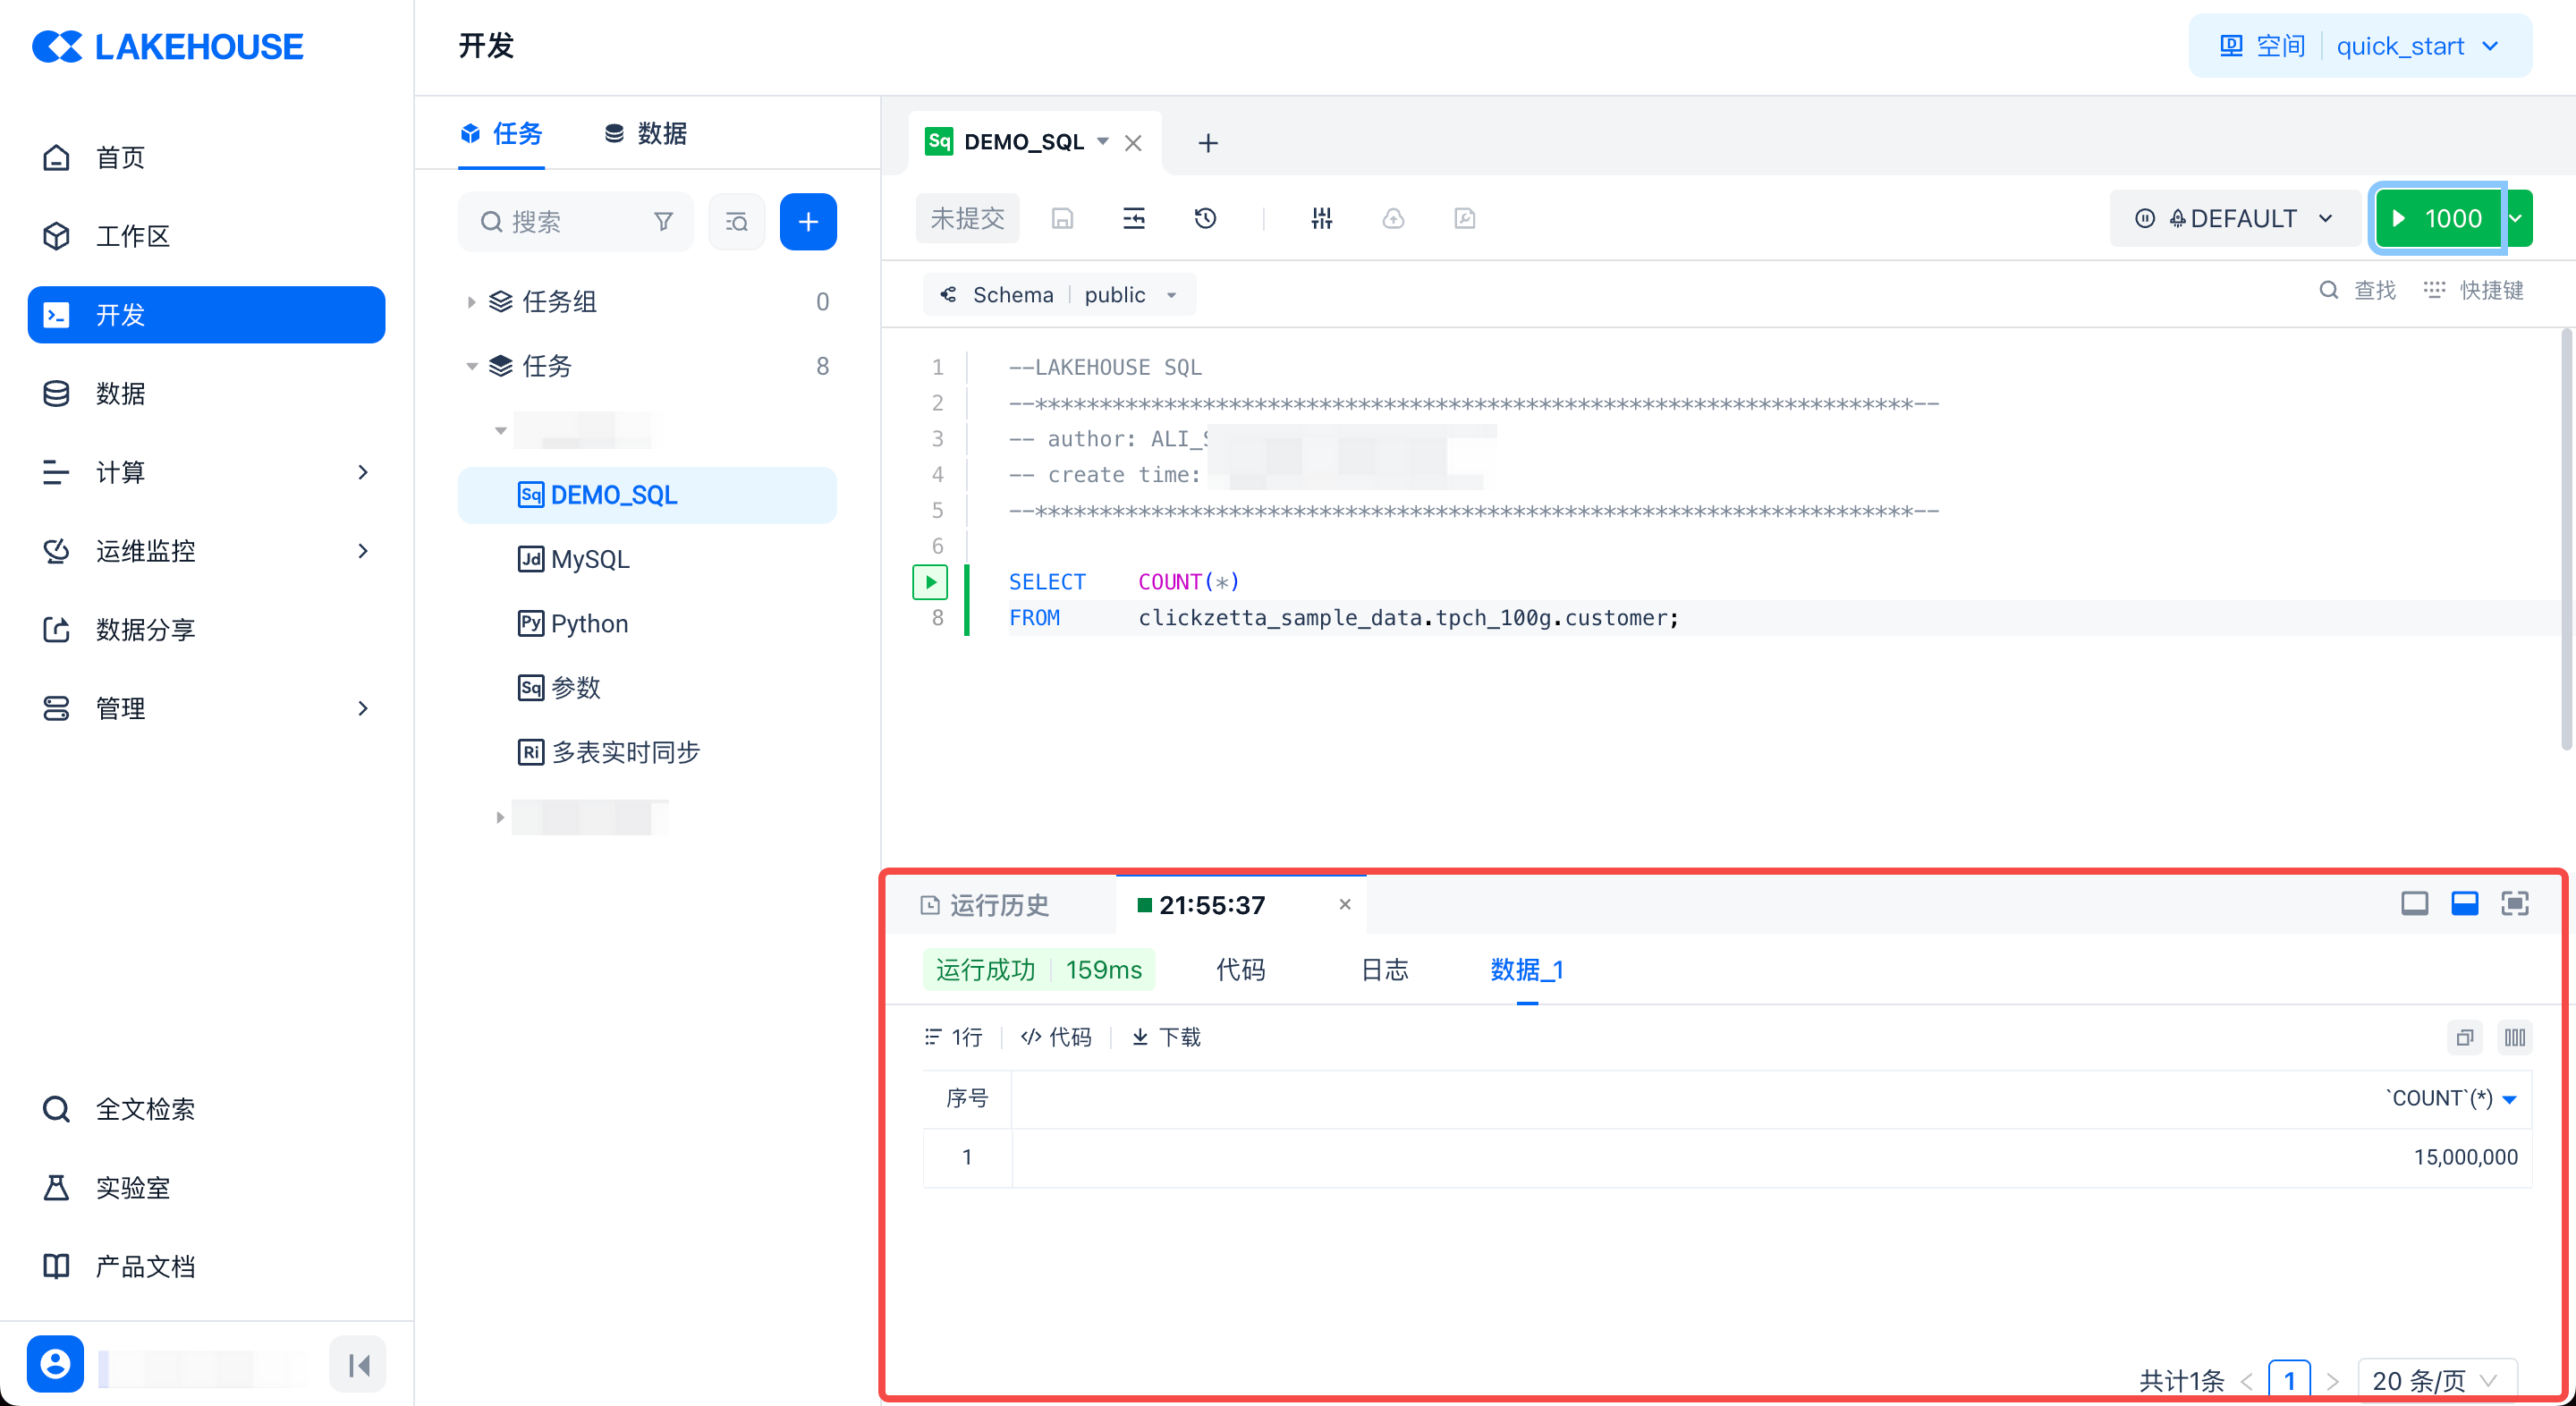Image resolution: width=2576 pixels, height=1406 pixels.
Task: Open the version history clock icon
Action: coord(1205,218)
